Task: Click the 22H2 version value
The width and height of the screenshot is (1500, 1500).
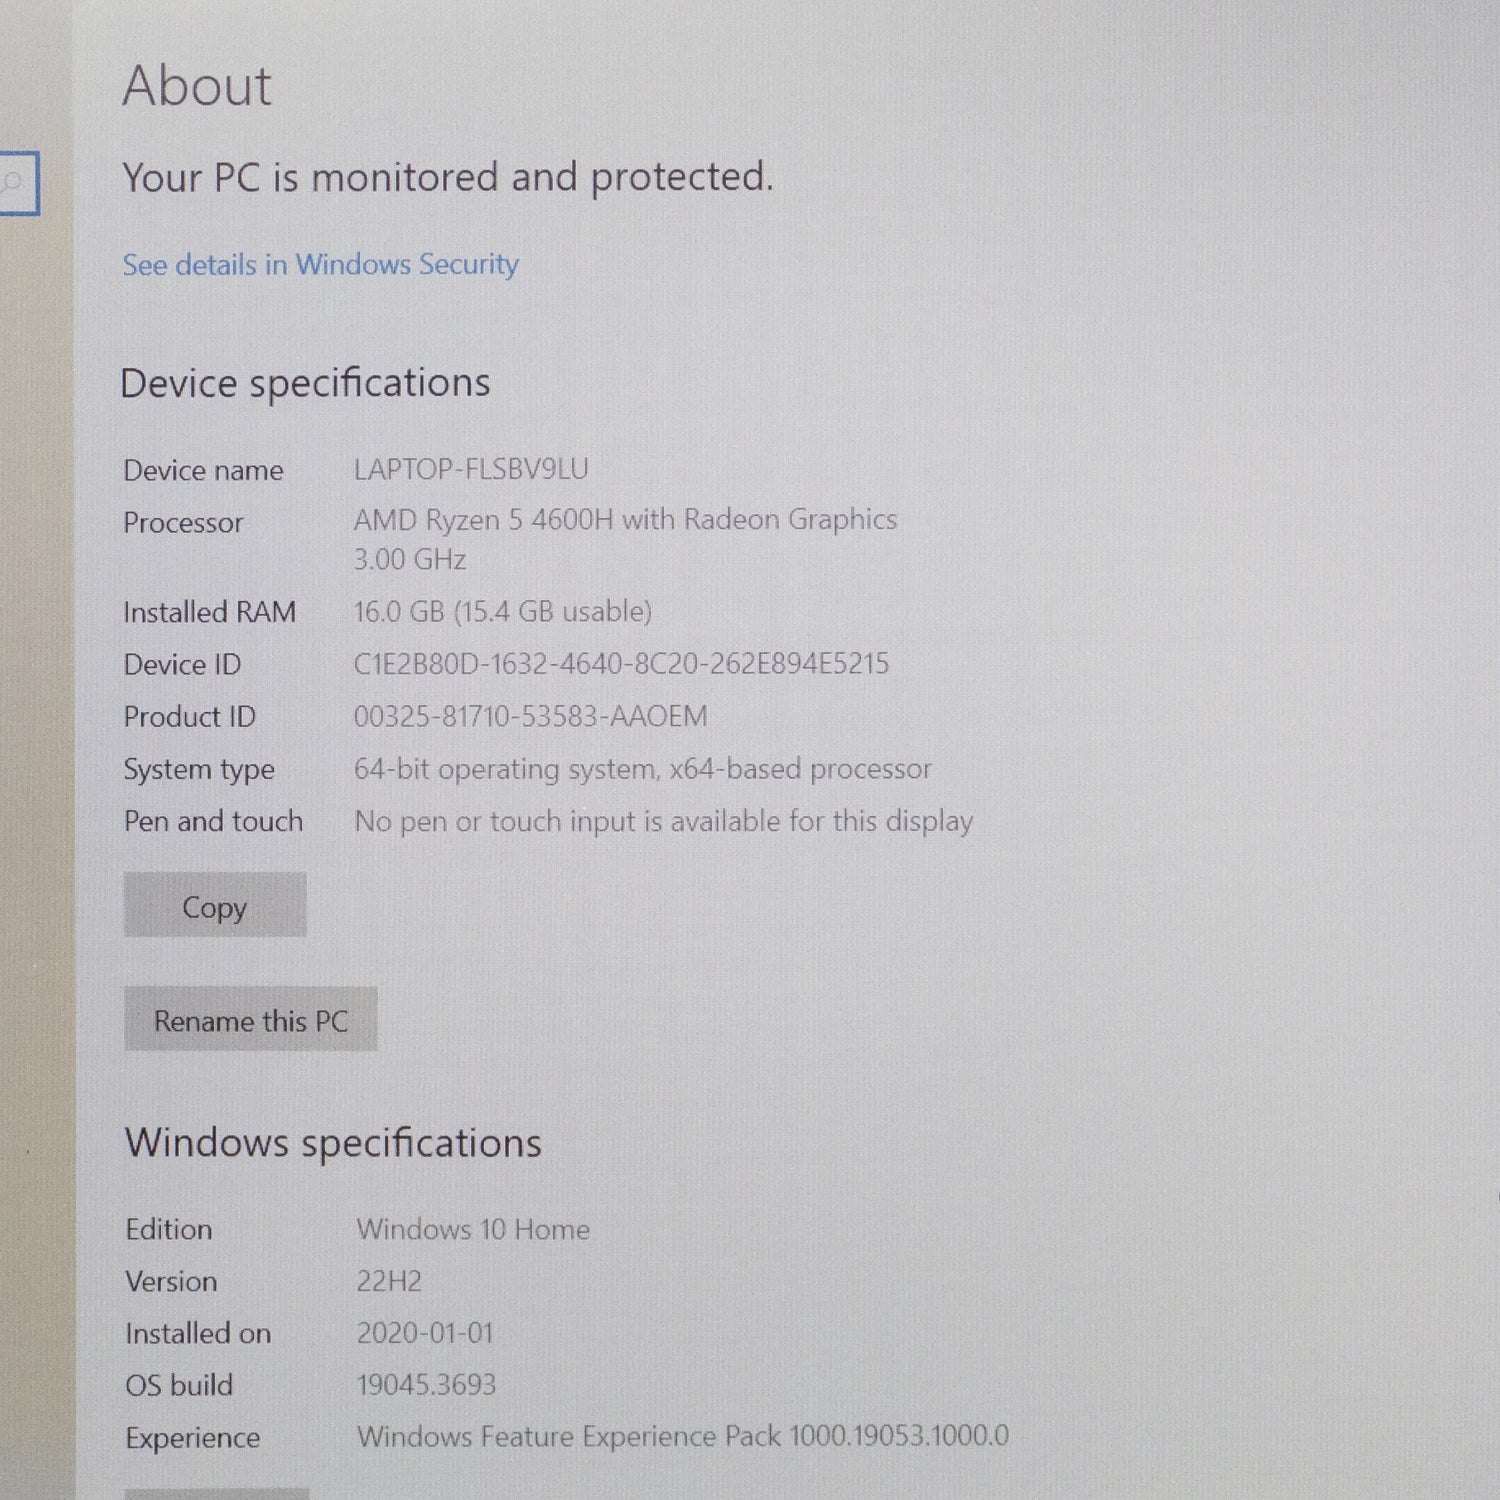Action: 389,1281
